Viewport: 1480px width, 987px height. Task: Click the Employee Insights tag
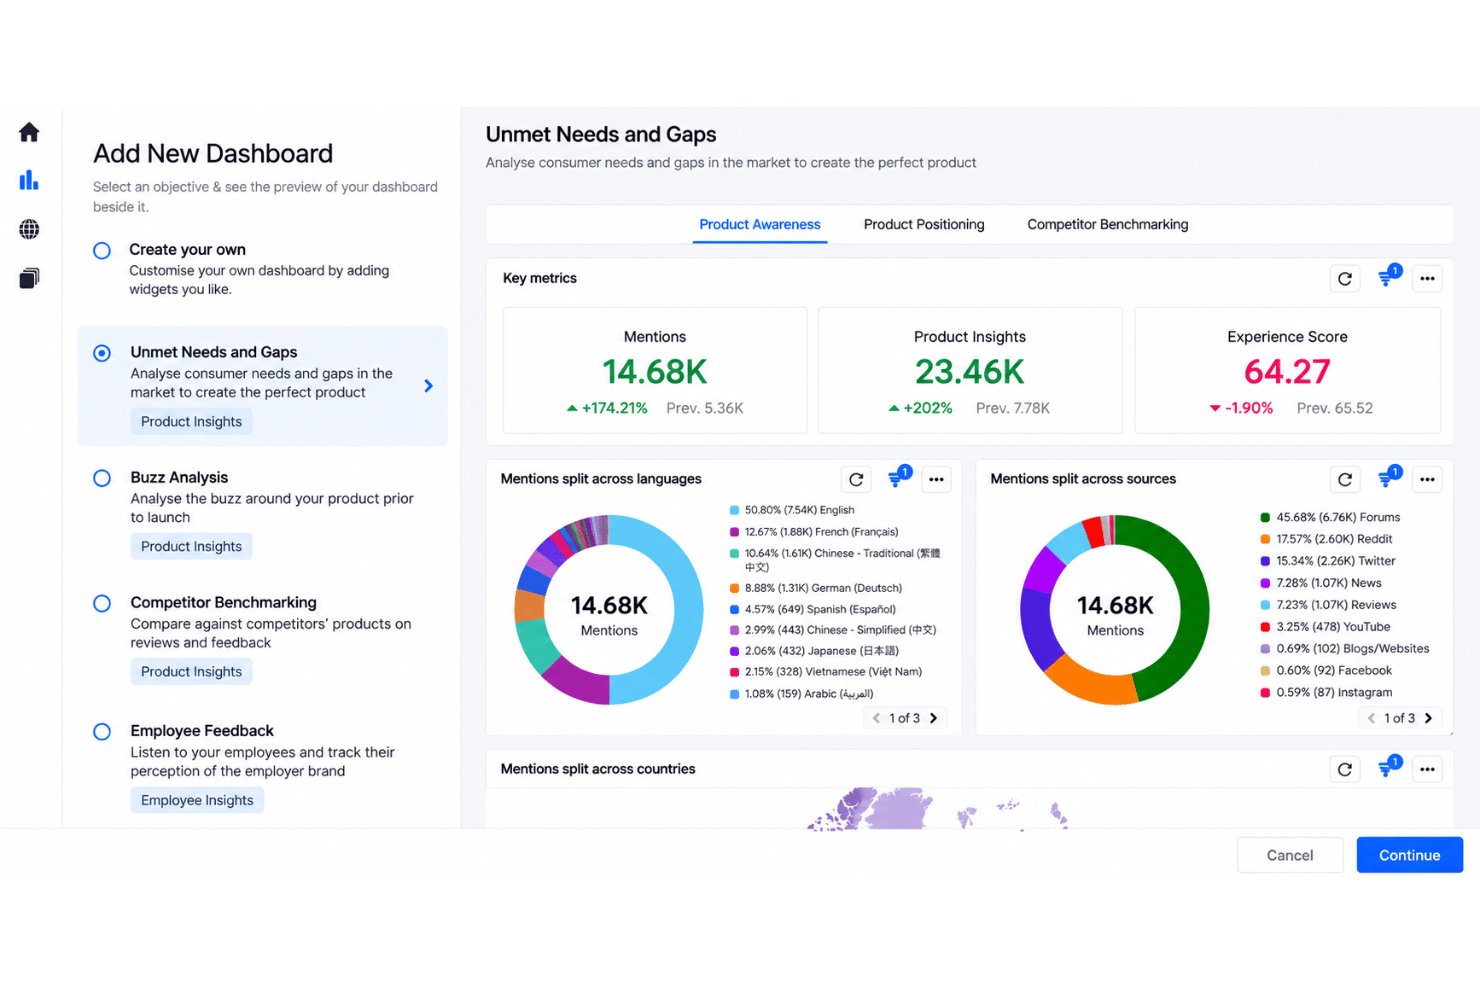tap(197, 801)
